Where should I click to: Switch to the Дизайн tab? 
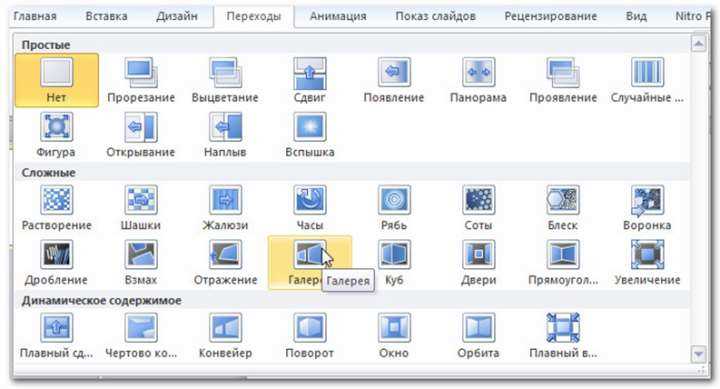click(177, 16)
